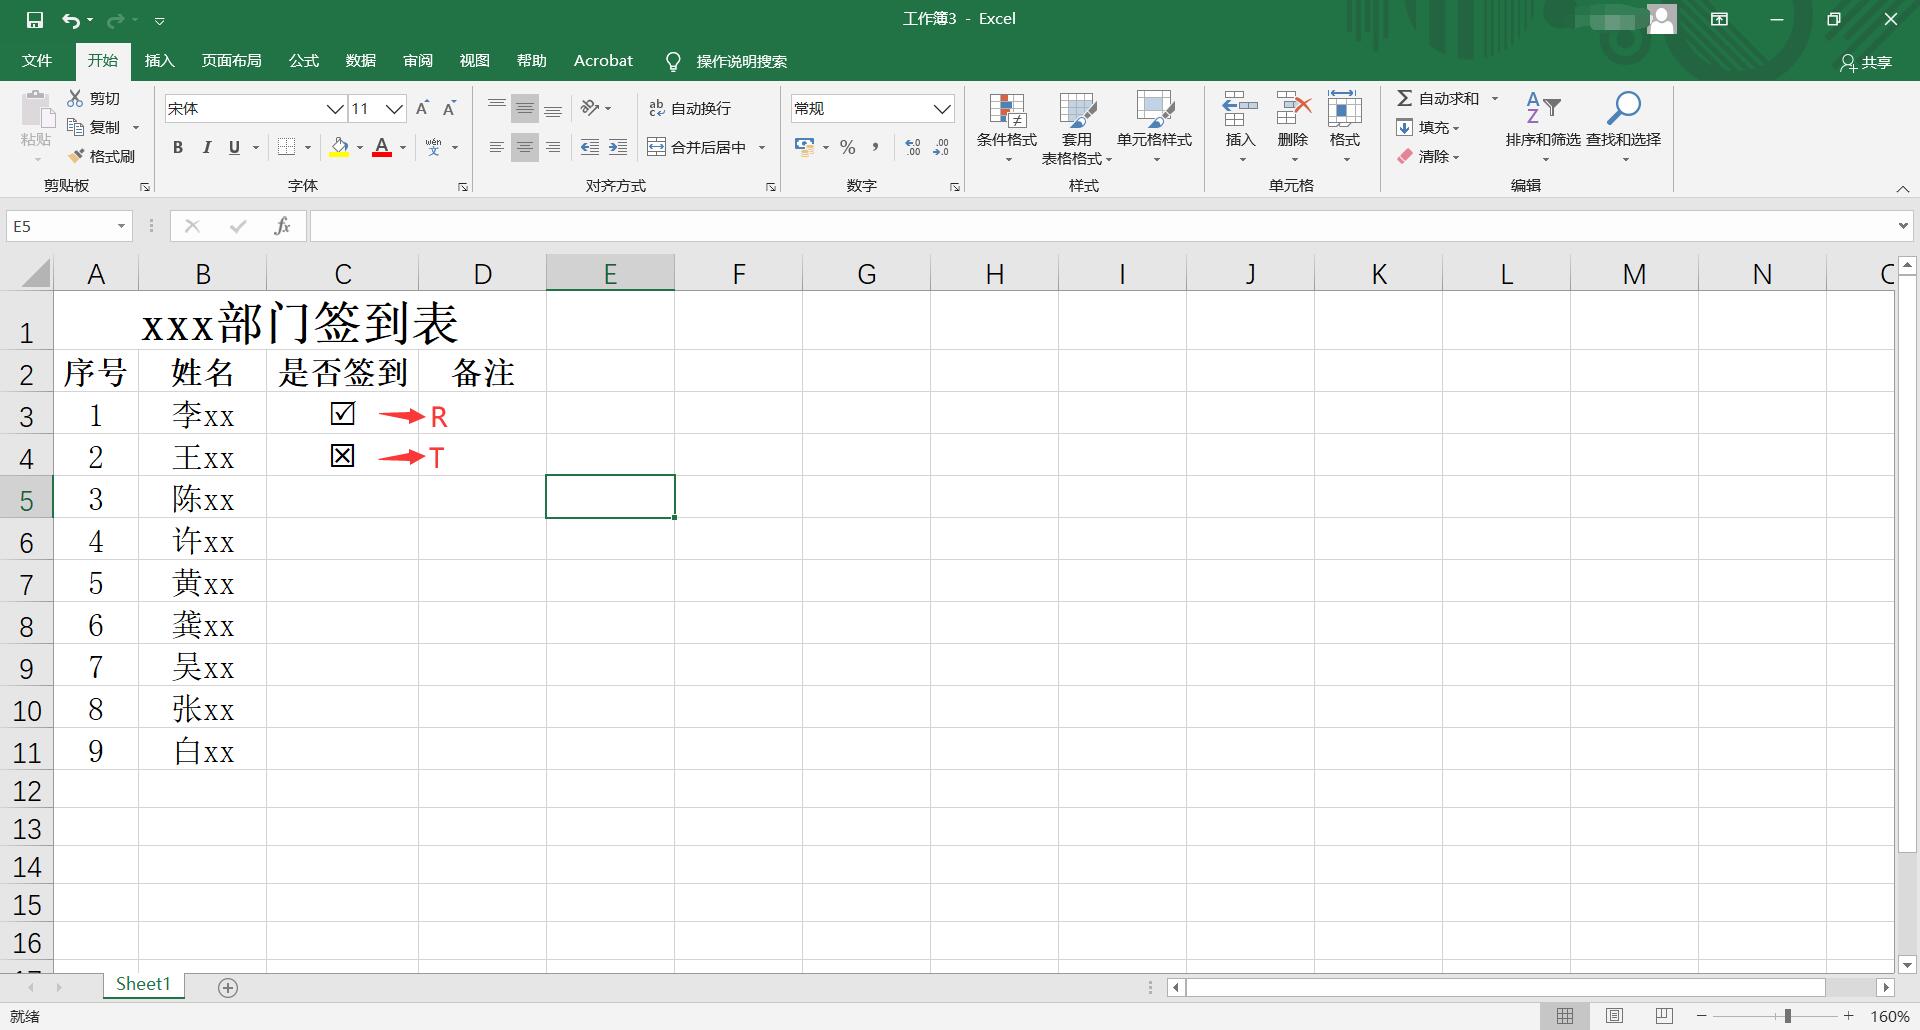Open Fill 填充 dropdown
This screenshot has width=1920, height=1030.
pyautogui.click(x=1429, y=127)
